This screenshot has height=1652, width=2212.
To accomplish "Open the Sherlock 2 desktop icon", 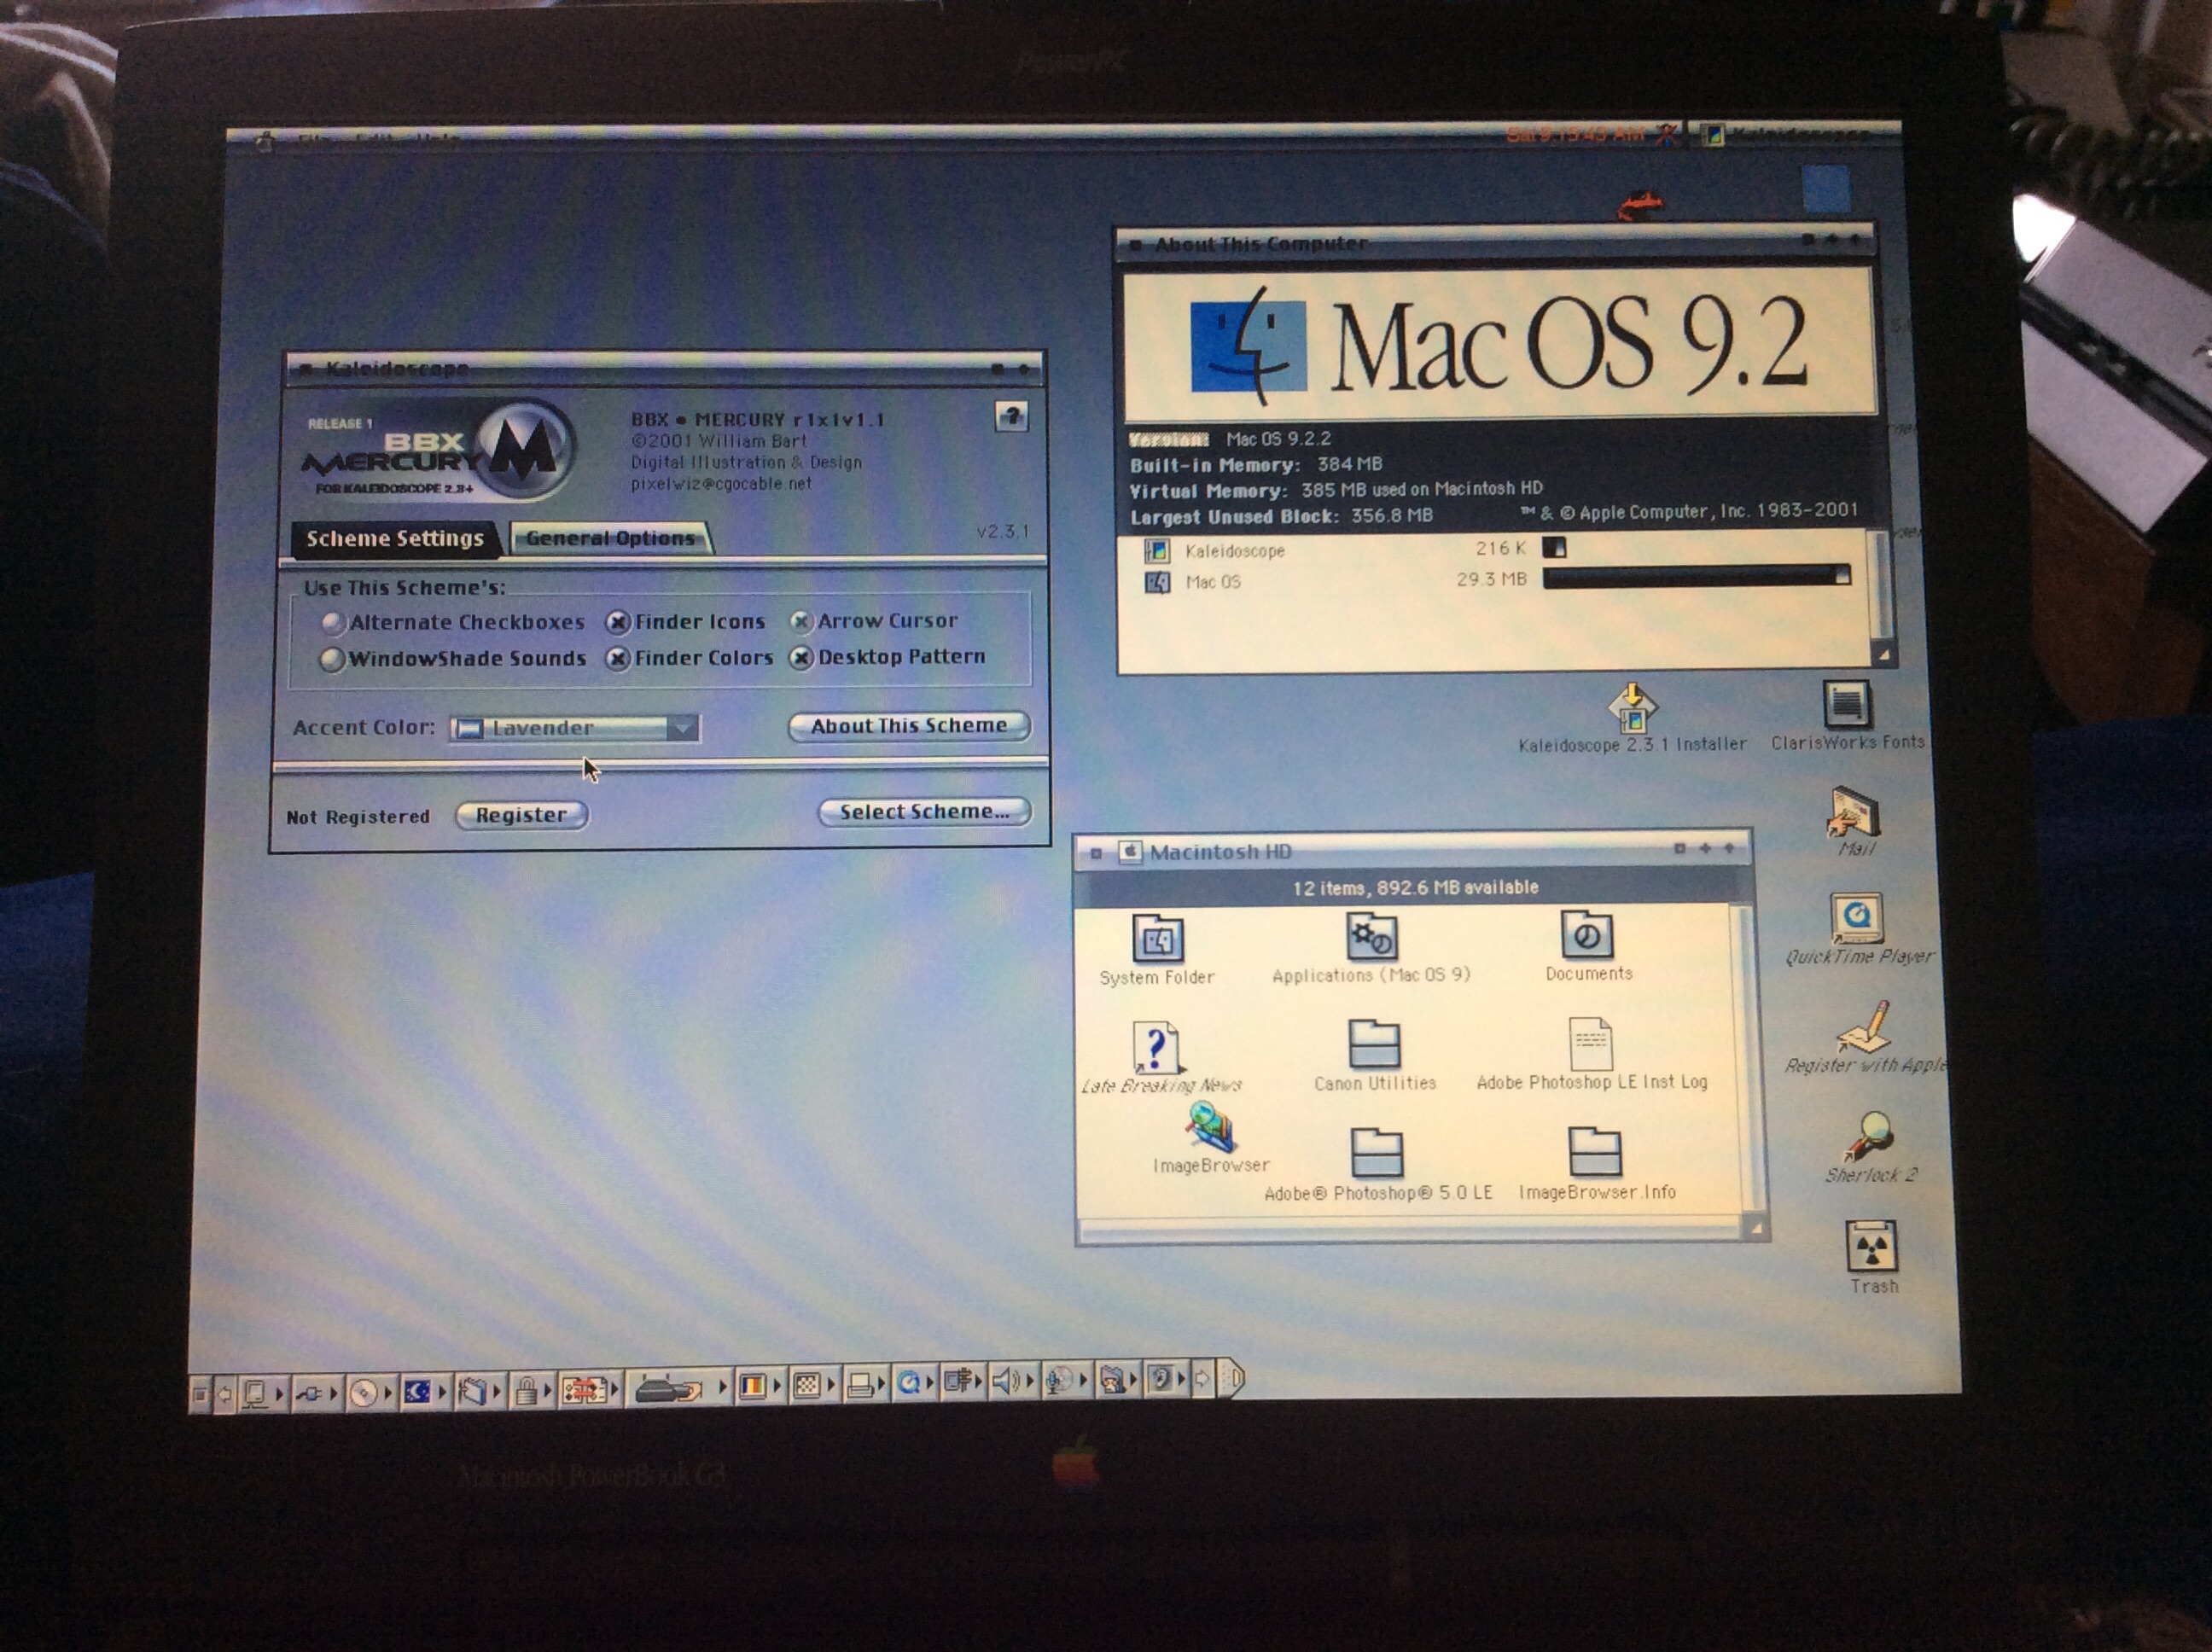I will pyautogui.click(x=1870, y=1136).
